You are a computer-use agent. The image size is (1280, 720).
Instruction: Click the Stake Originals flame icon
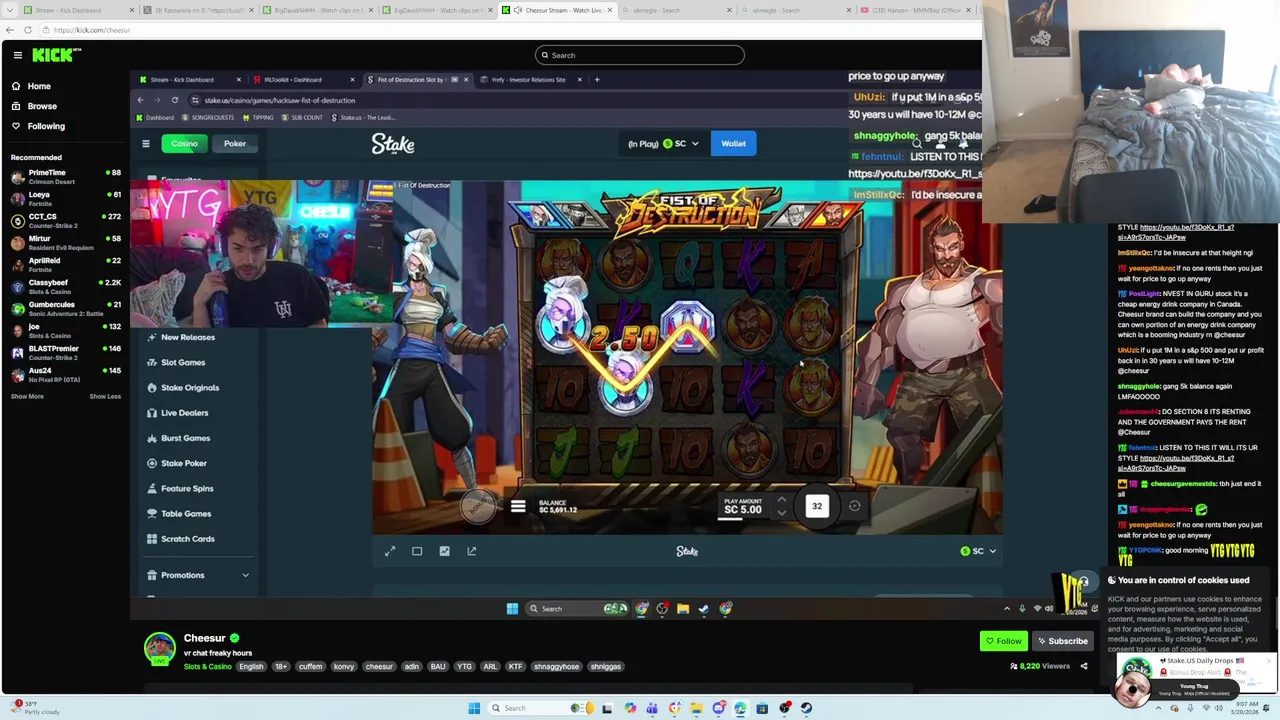pyautogui.click(x=152, y=387)
